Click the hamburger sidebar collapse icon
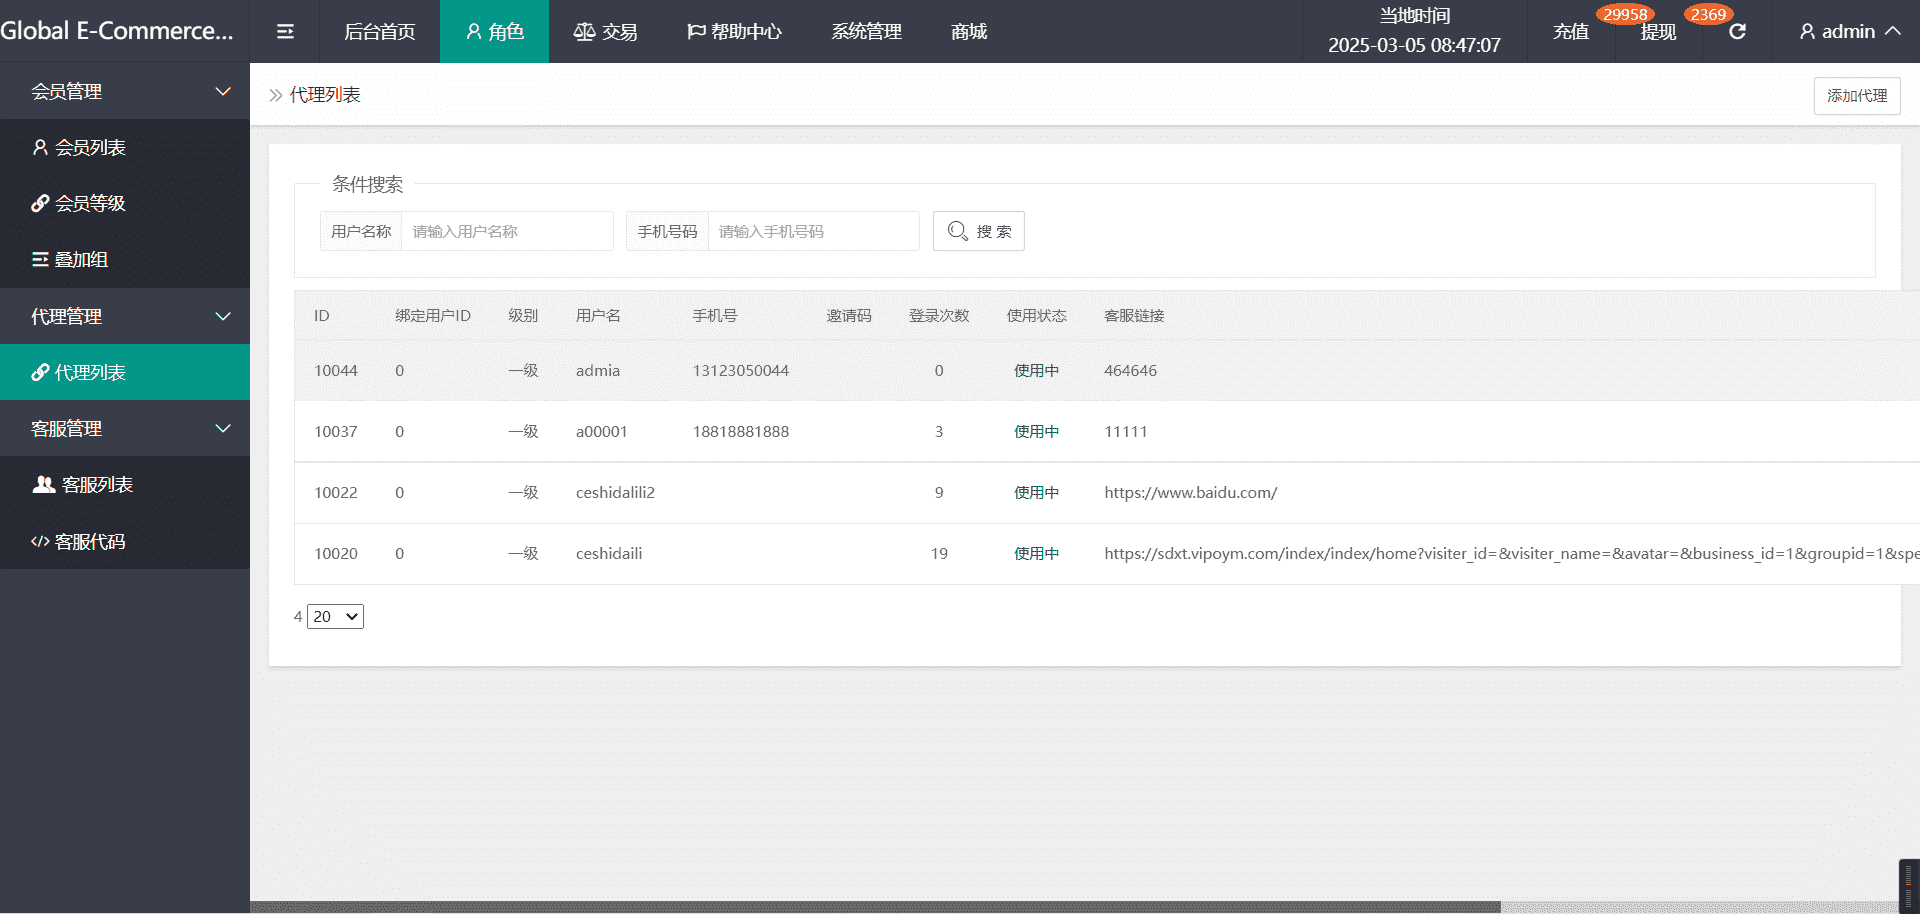1920x914 pixels. coord(285,32)
